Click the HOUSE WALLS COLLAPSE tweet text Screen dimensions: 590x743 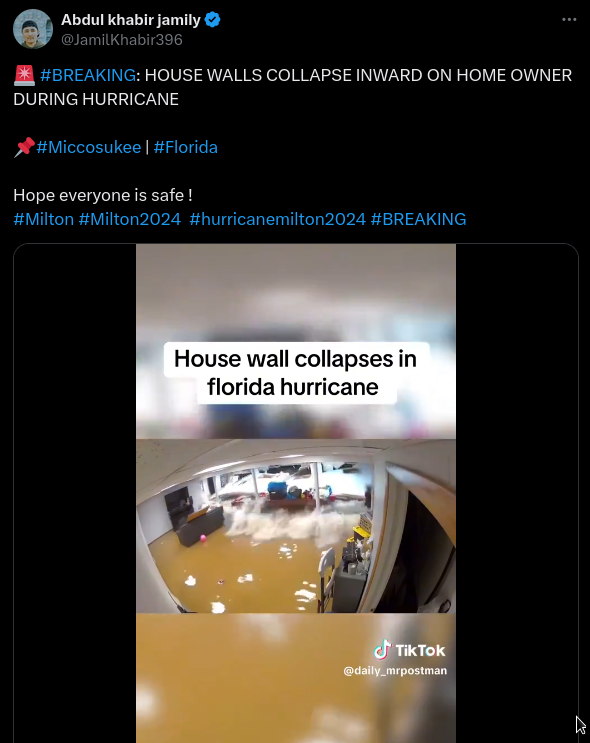292,87
